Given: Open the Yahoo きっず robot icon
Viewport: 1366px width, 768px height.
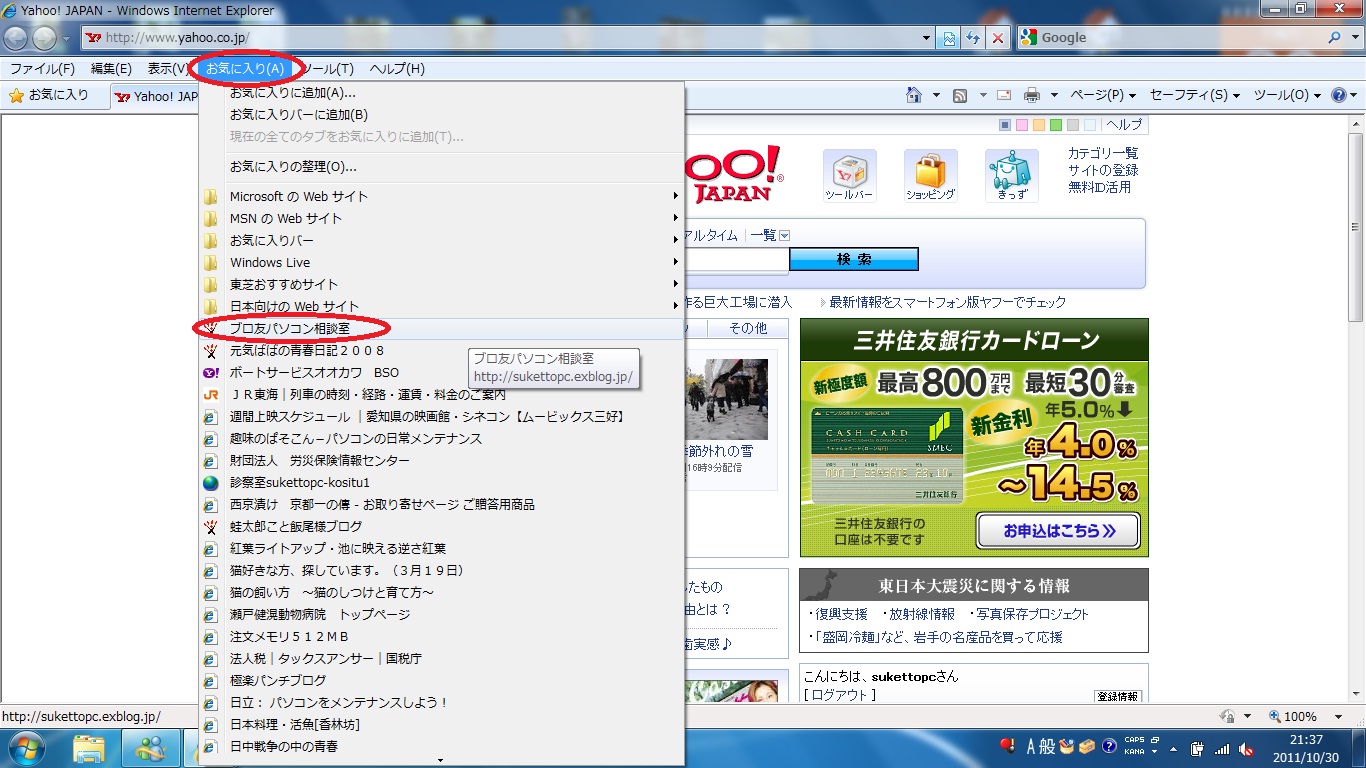Looking at the screenshot, I should 1012,177.
